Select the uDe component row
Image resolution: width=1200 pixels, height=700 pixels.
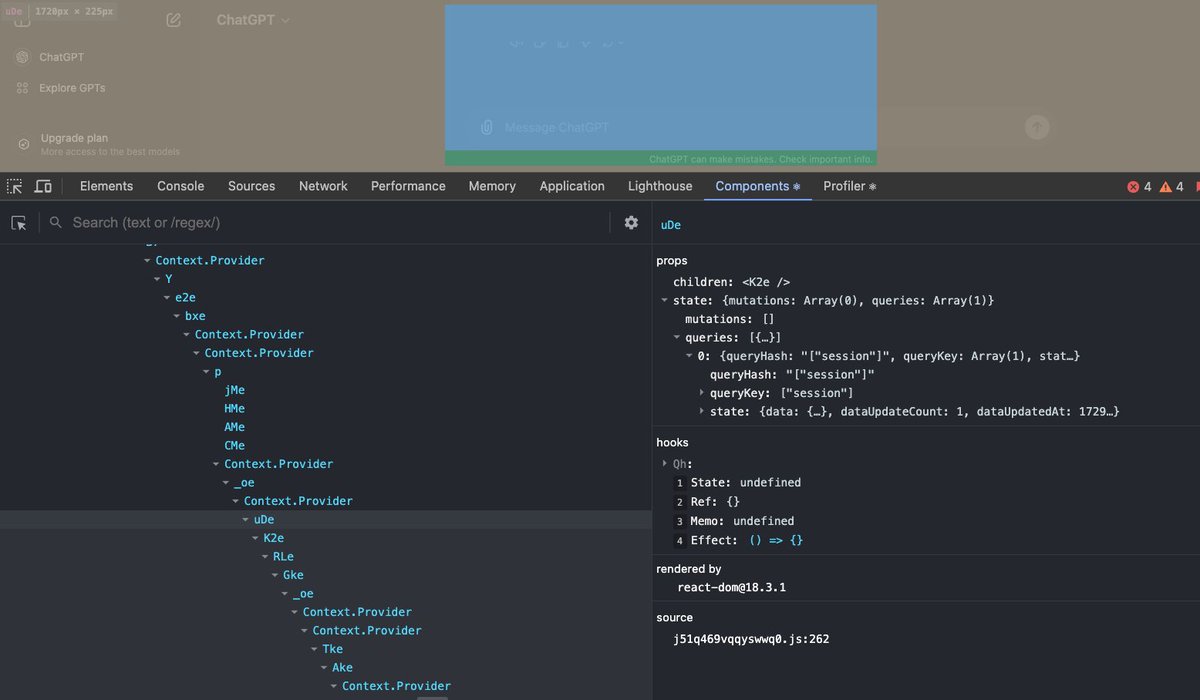click(326, 520)
